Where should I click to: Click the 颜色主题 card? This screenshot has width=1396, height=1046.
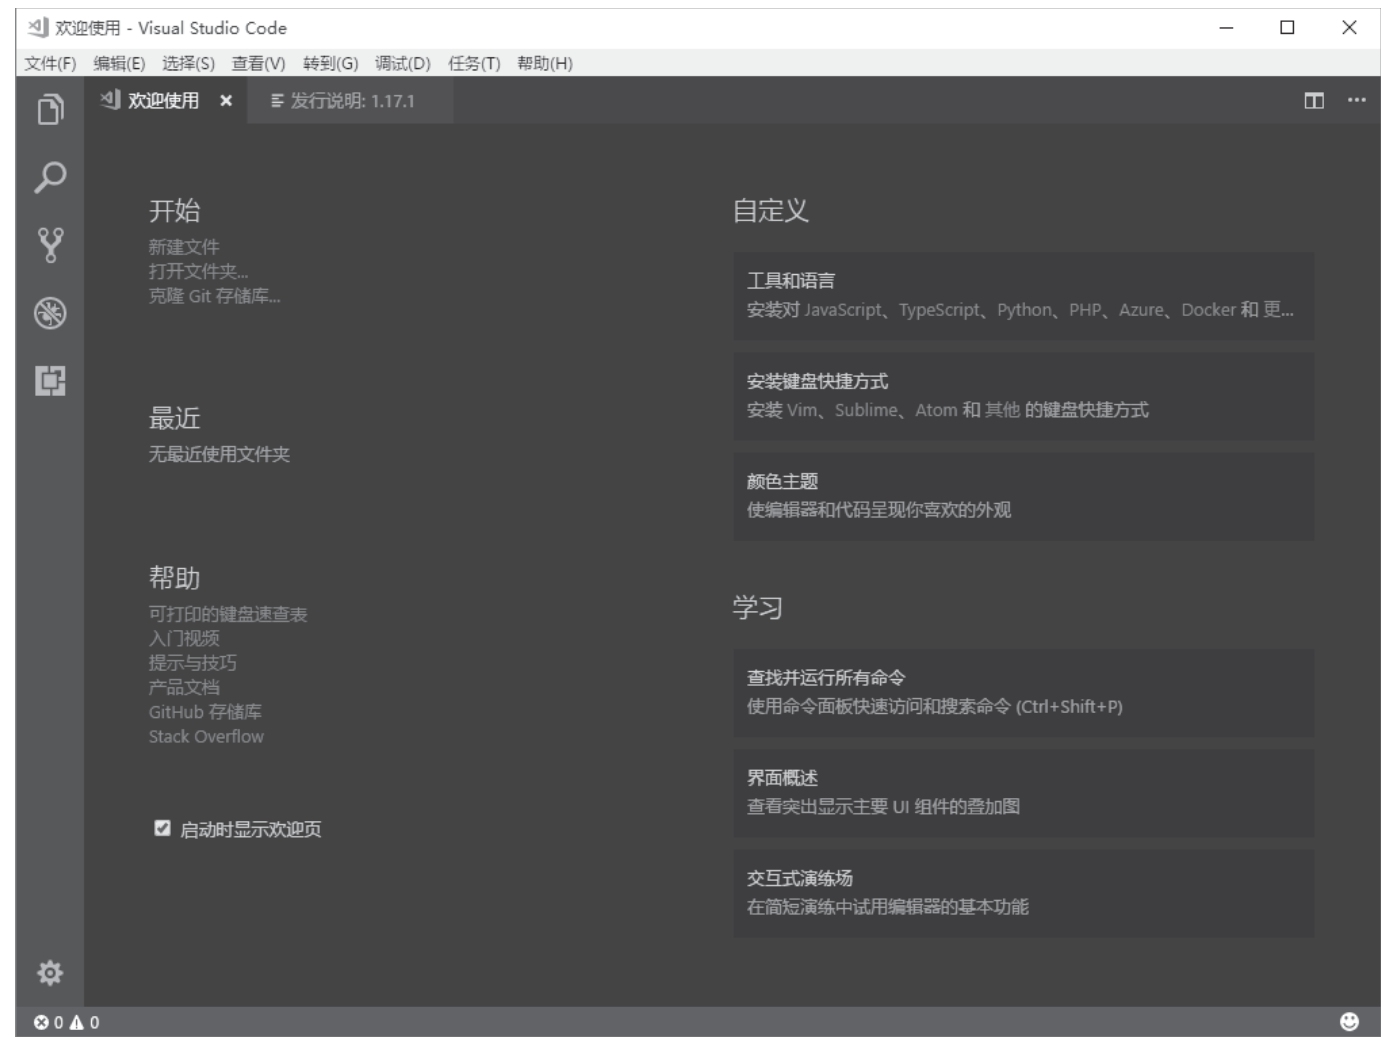(1023, 496)
